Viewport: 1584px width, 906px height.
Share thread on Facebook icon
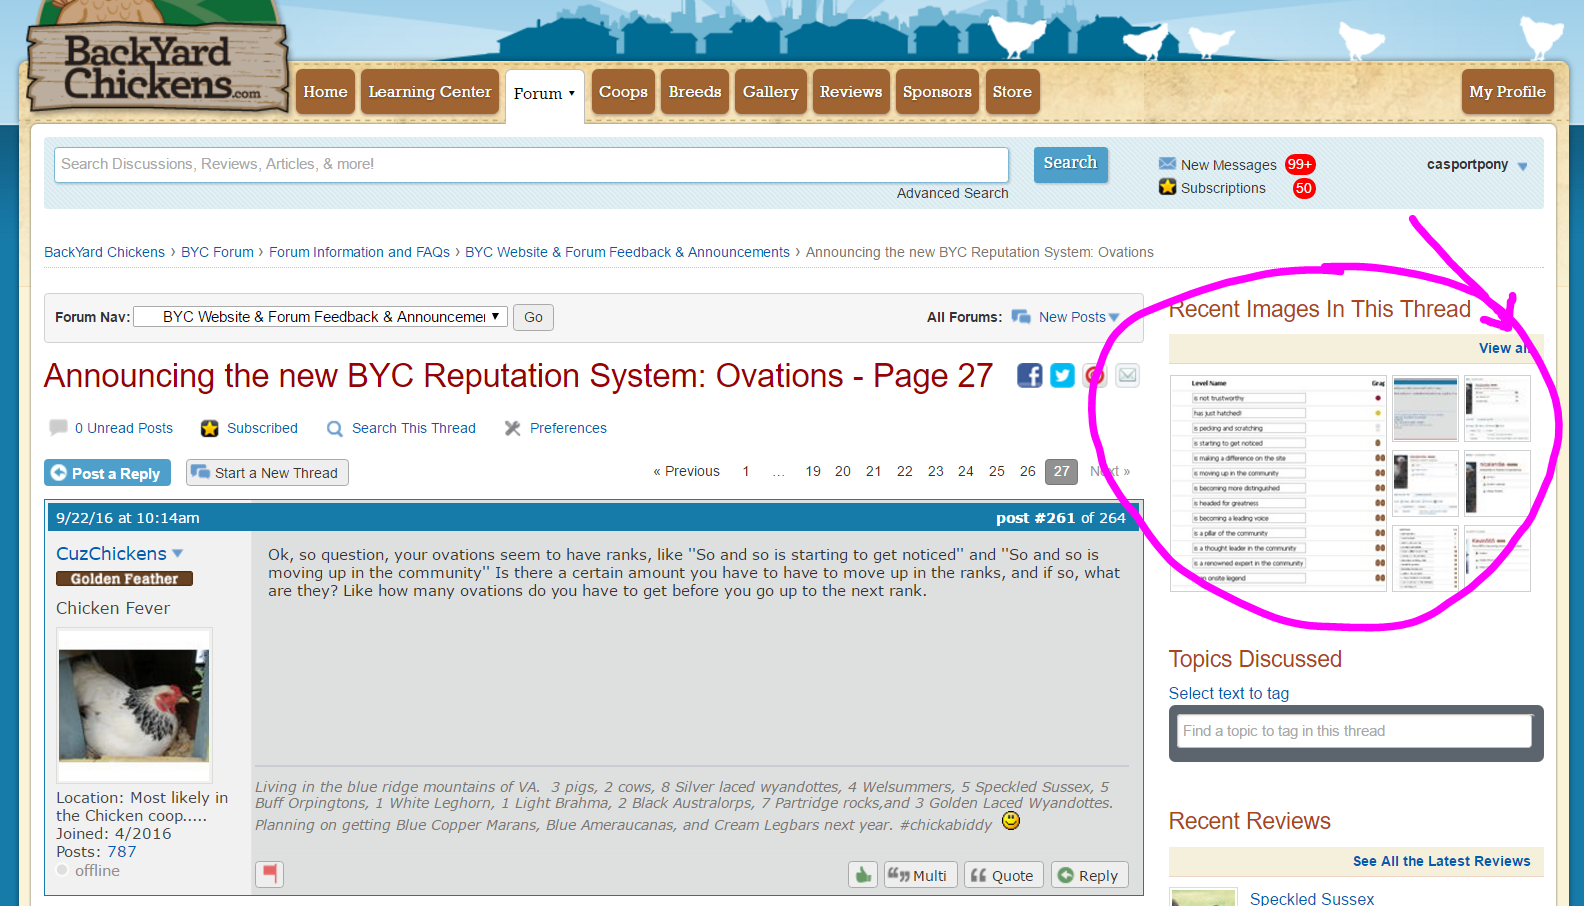click(x=1029, y=375)
